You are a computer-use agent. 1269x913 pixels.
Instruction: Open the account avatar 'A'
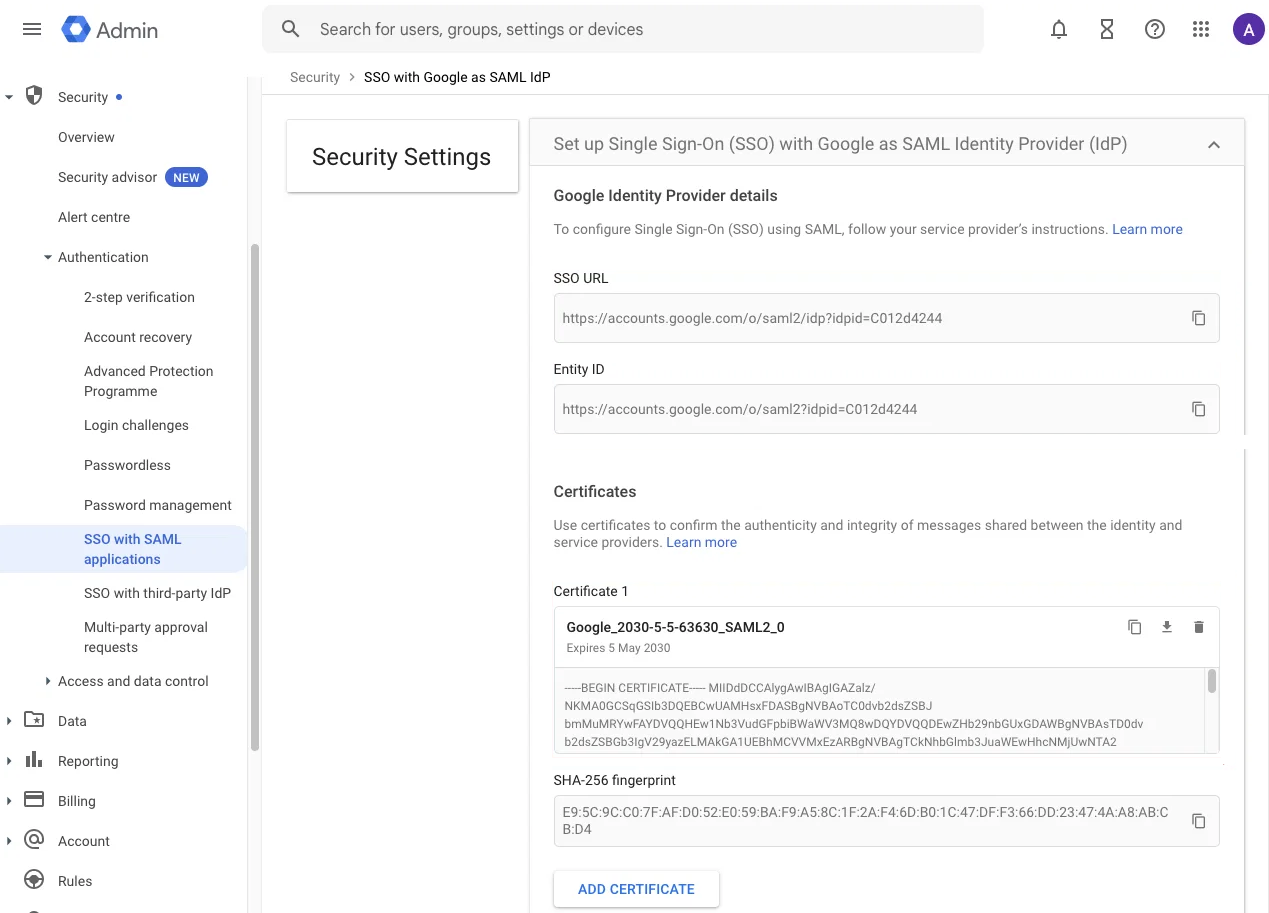pyautogui.click(x=1248, y=30)
